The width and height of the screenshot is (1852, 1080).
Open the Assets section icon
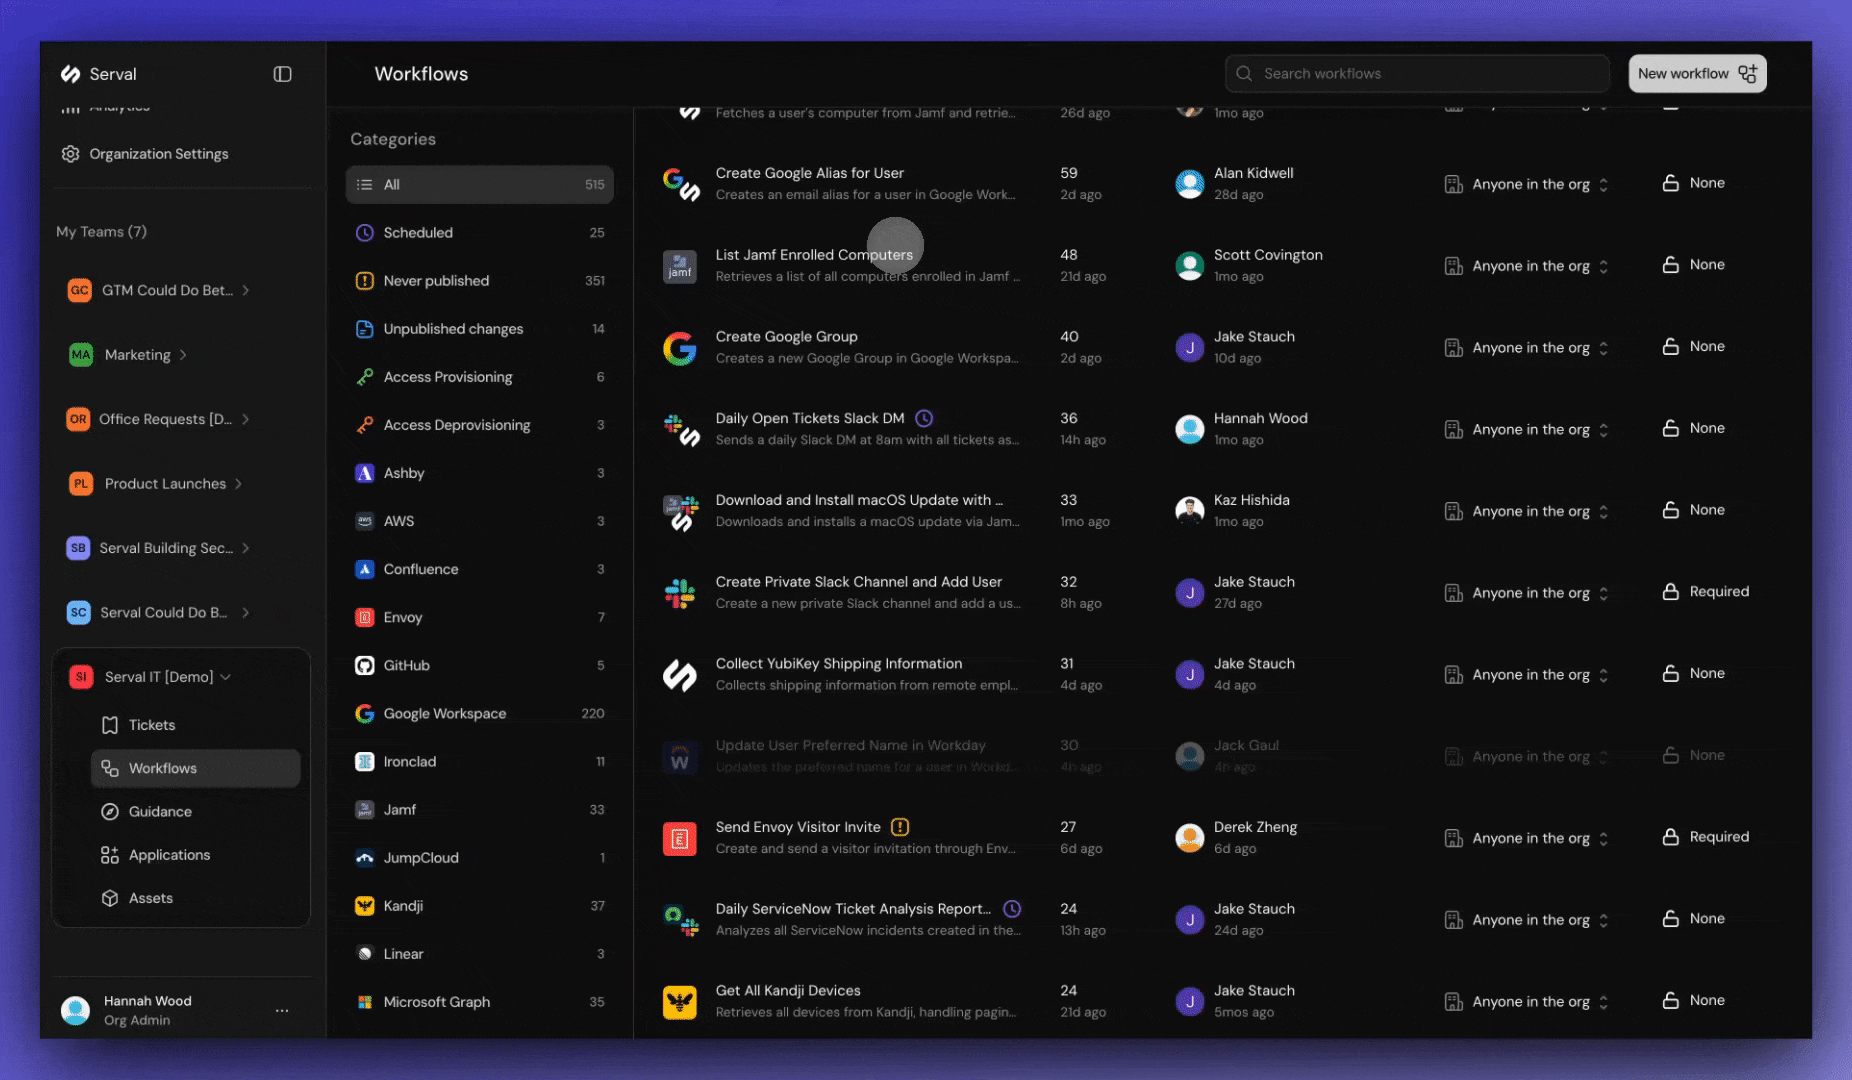pos(110,897)
